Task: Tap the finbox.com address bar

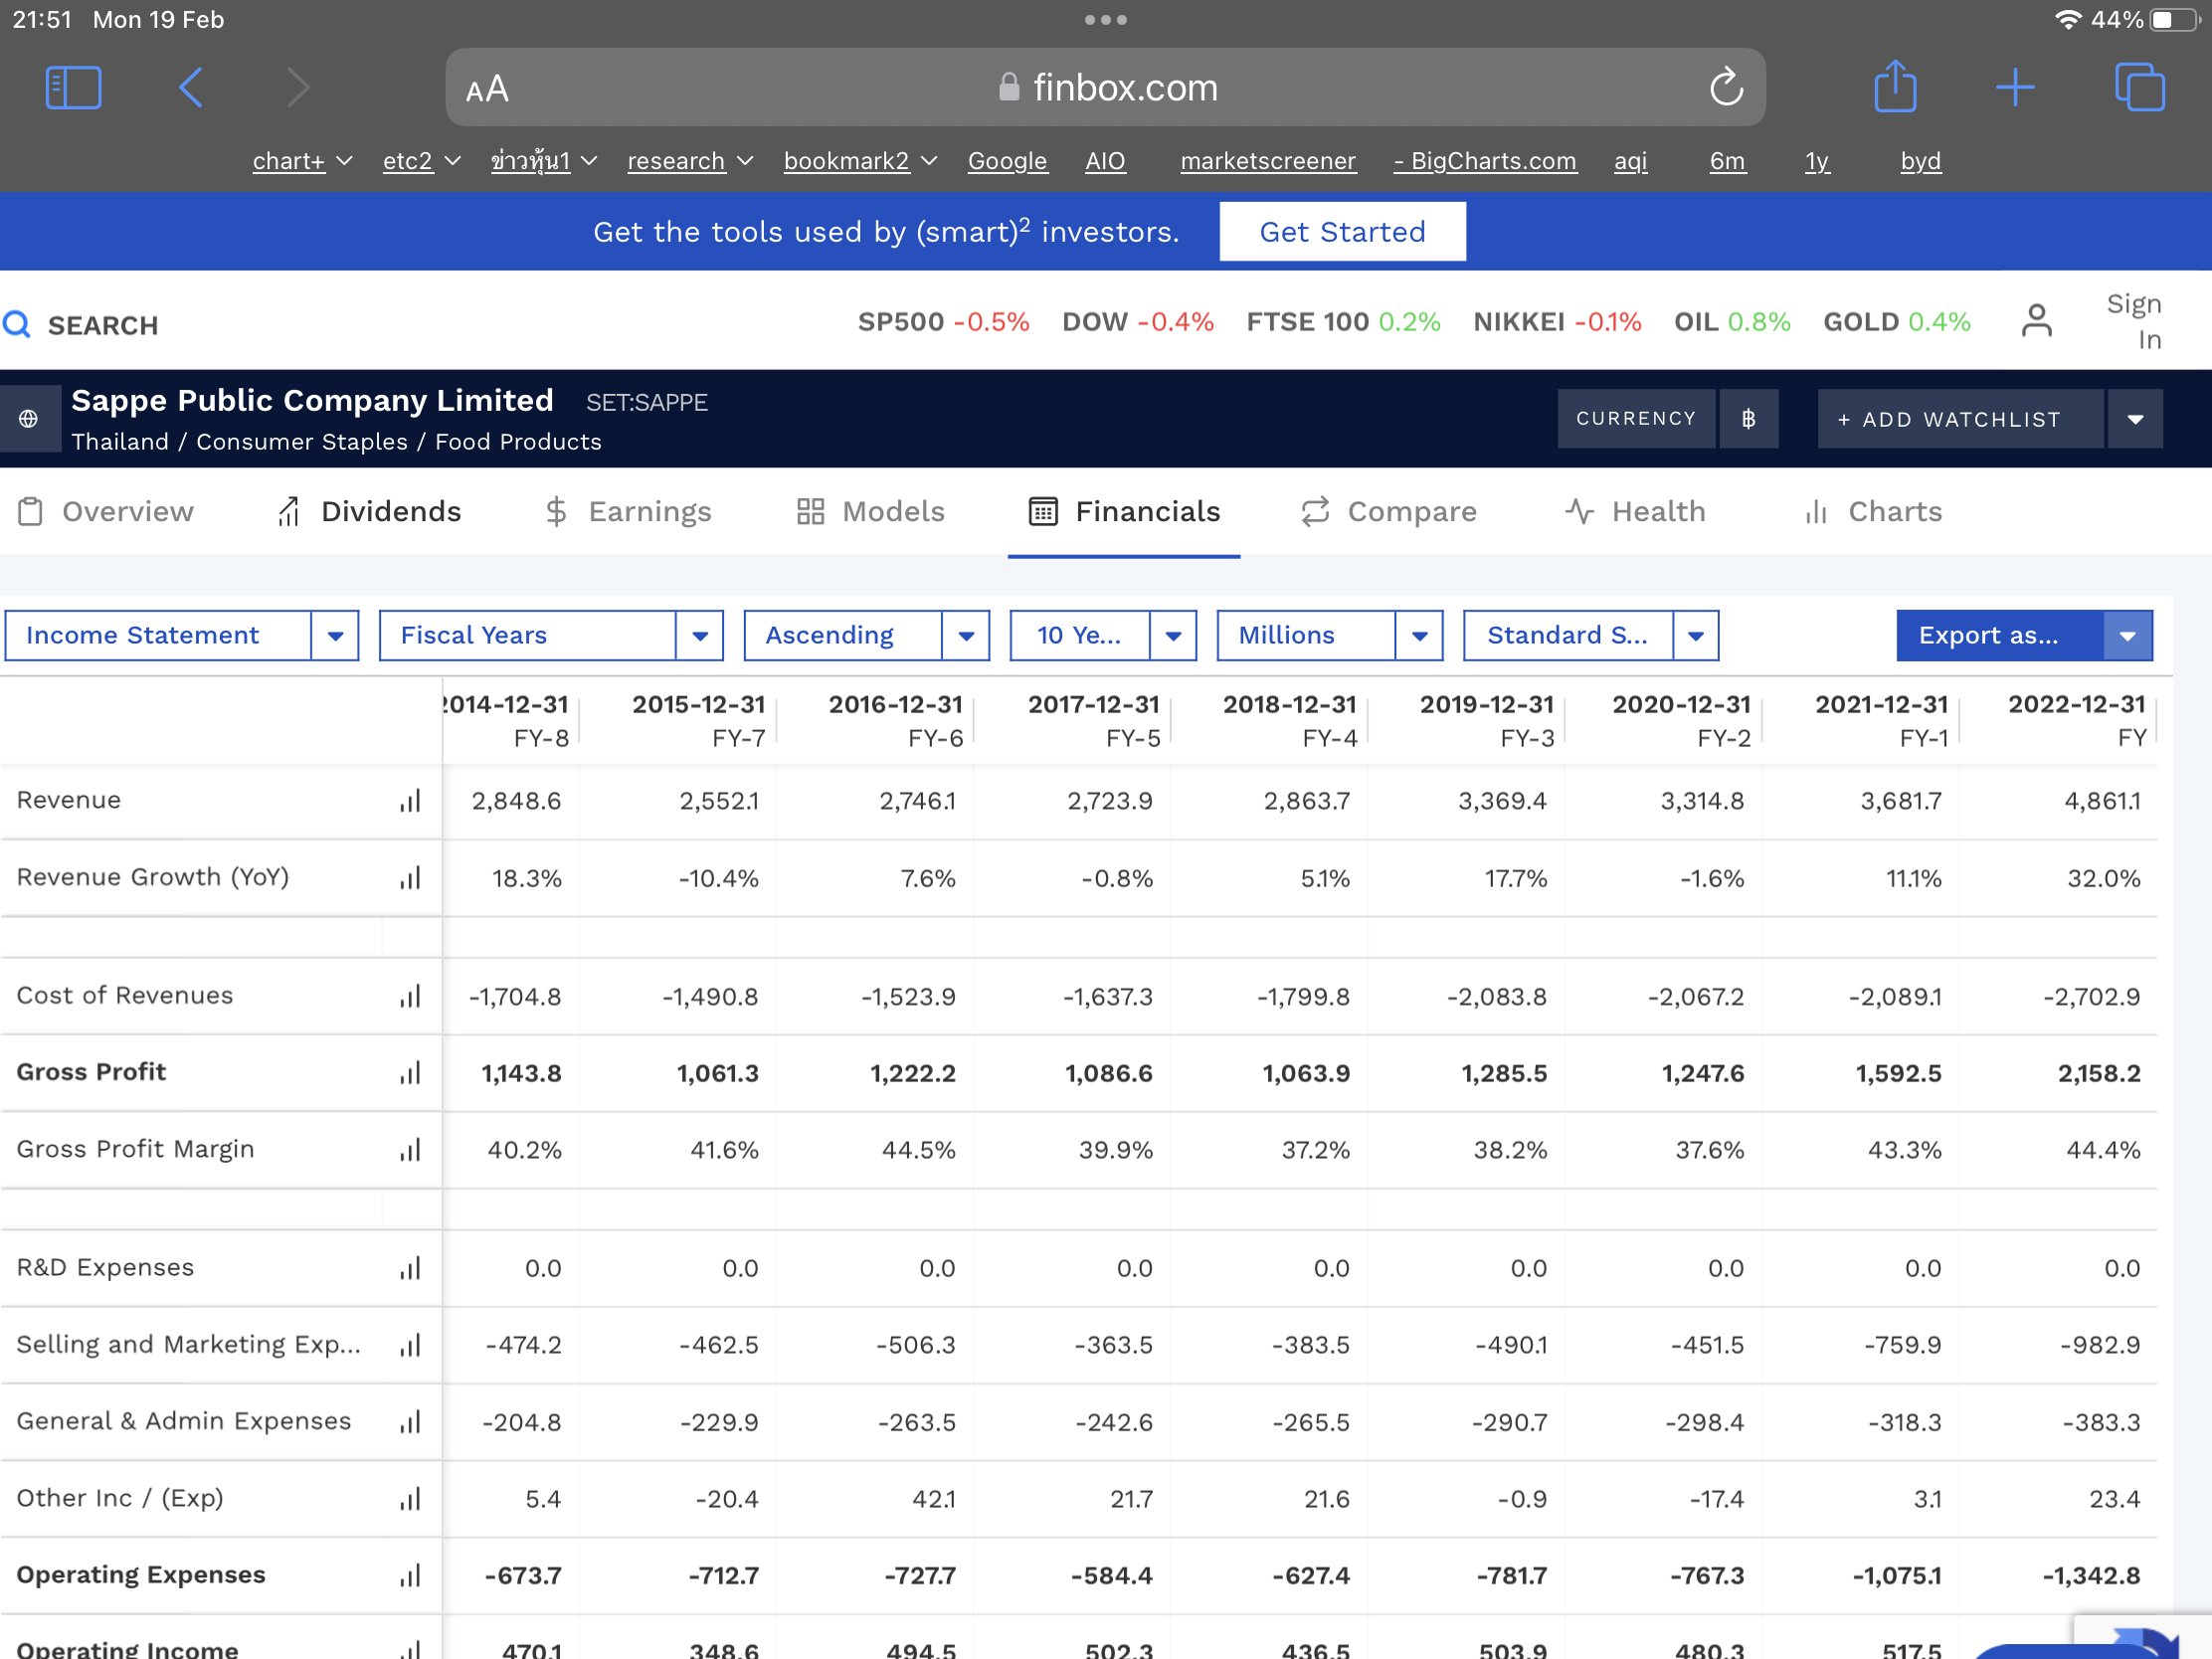Action: pyautogui.click(x=1105, y=87)
